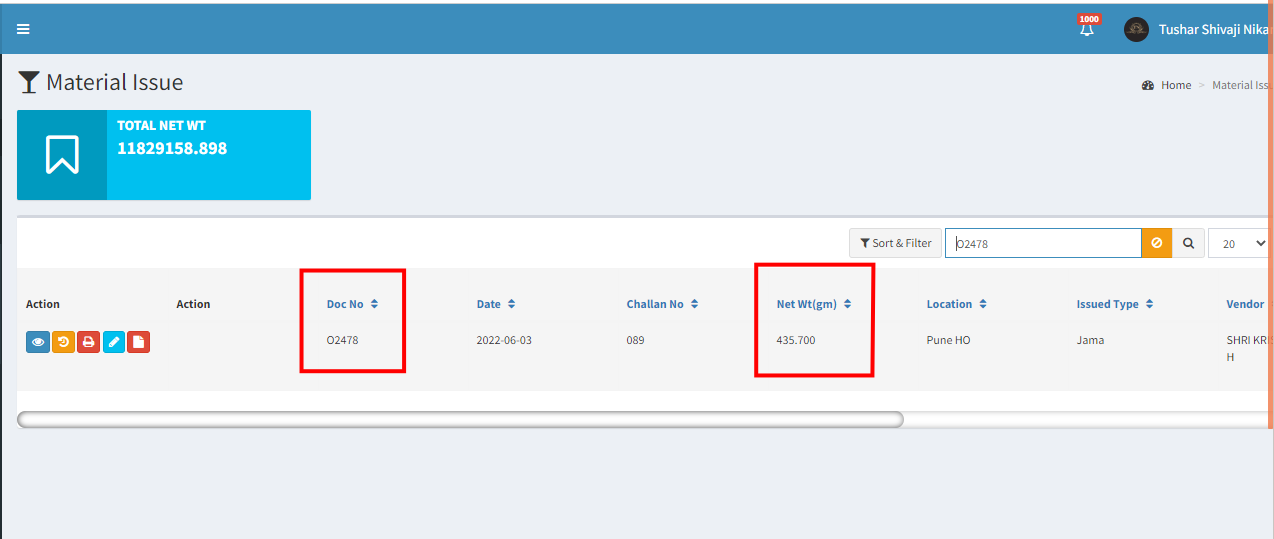Open Material Issue breadcrumb item
The image size is (1274, 539).
(1240, 85)
